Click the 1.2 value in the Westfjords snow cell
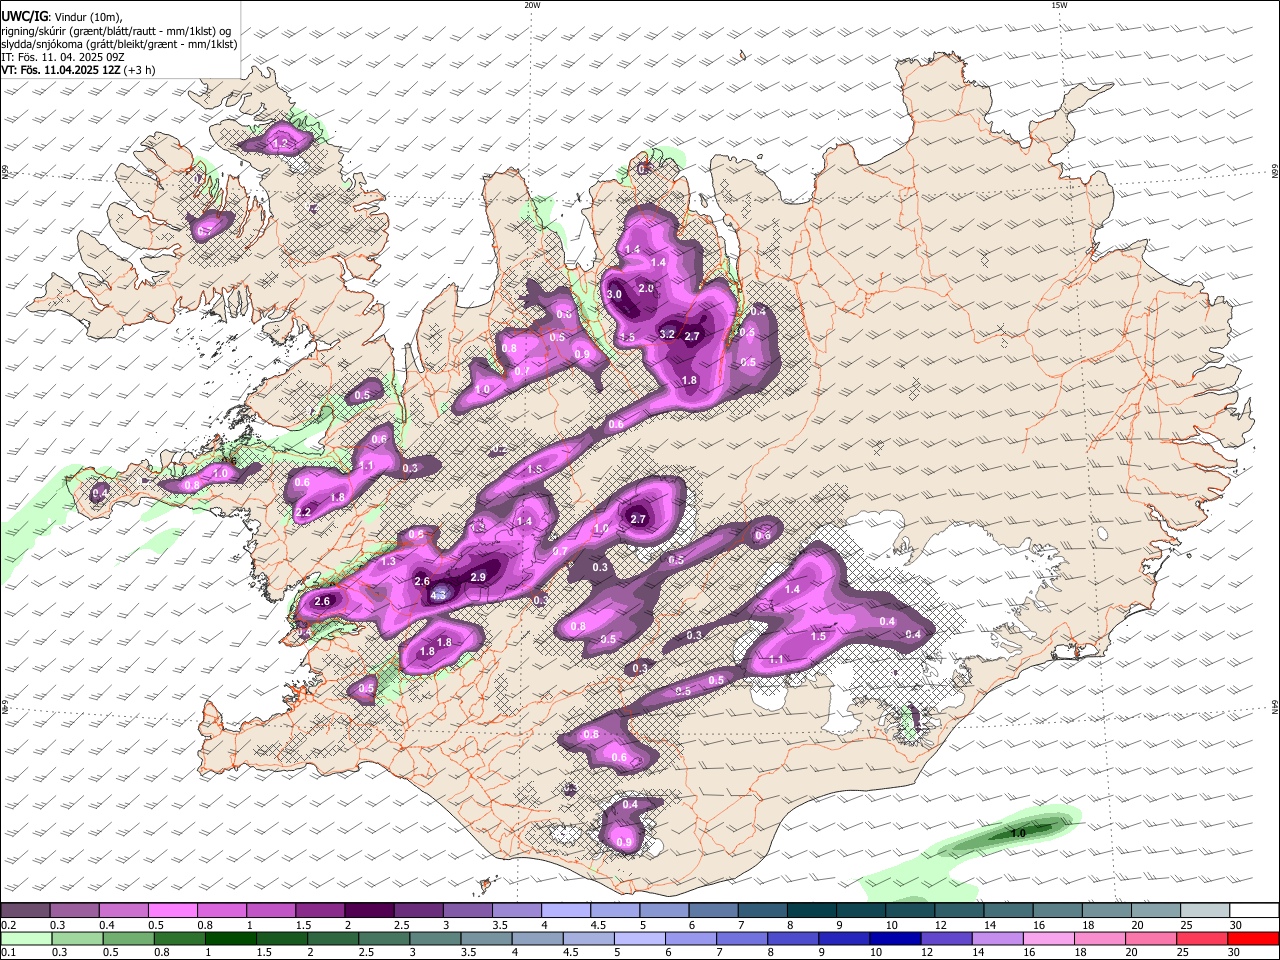 [x=280, y=144]
